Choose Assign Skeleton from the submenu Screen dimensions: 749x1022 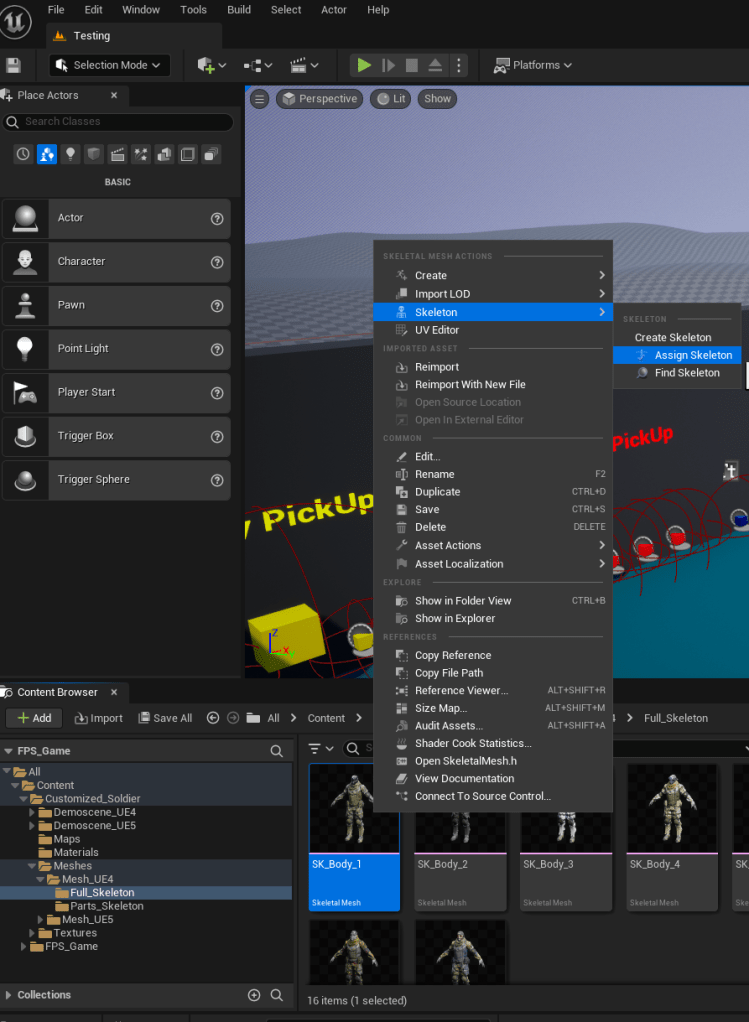click(692, 355)
